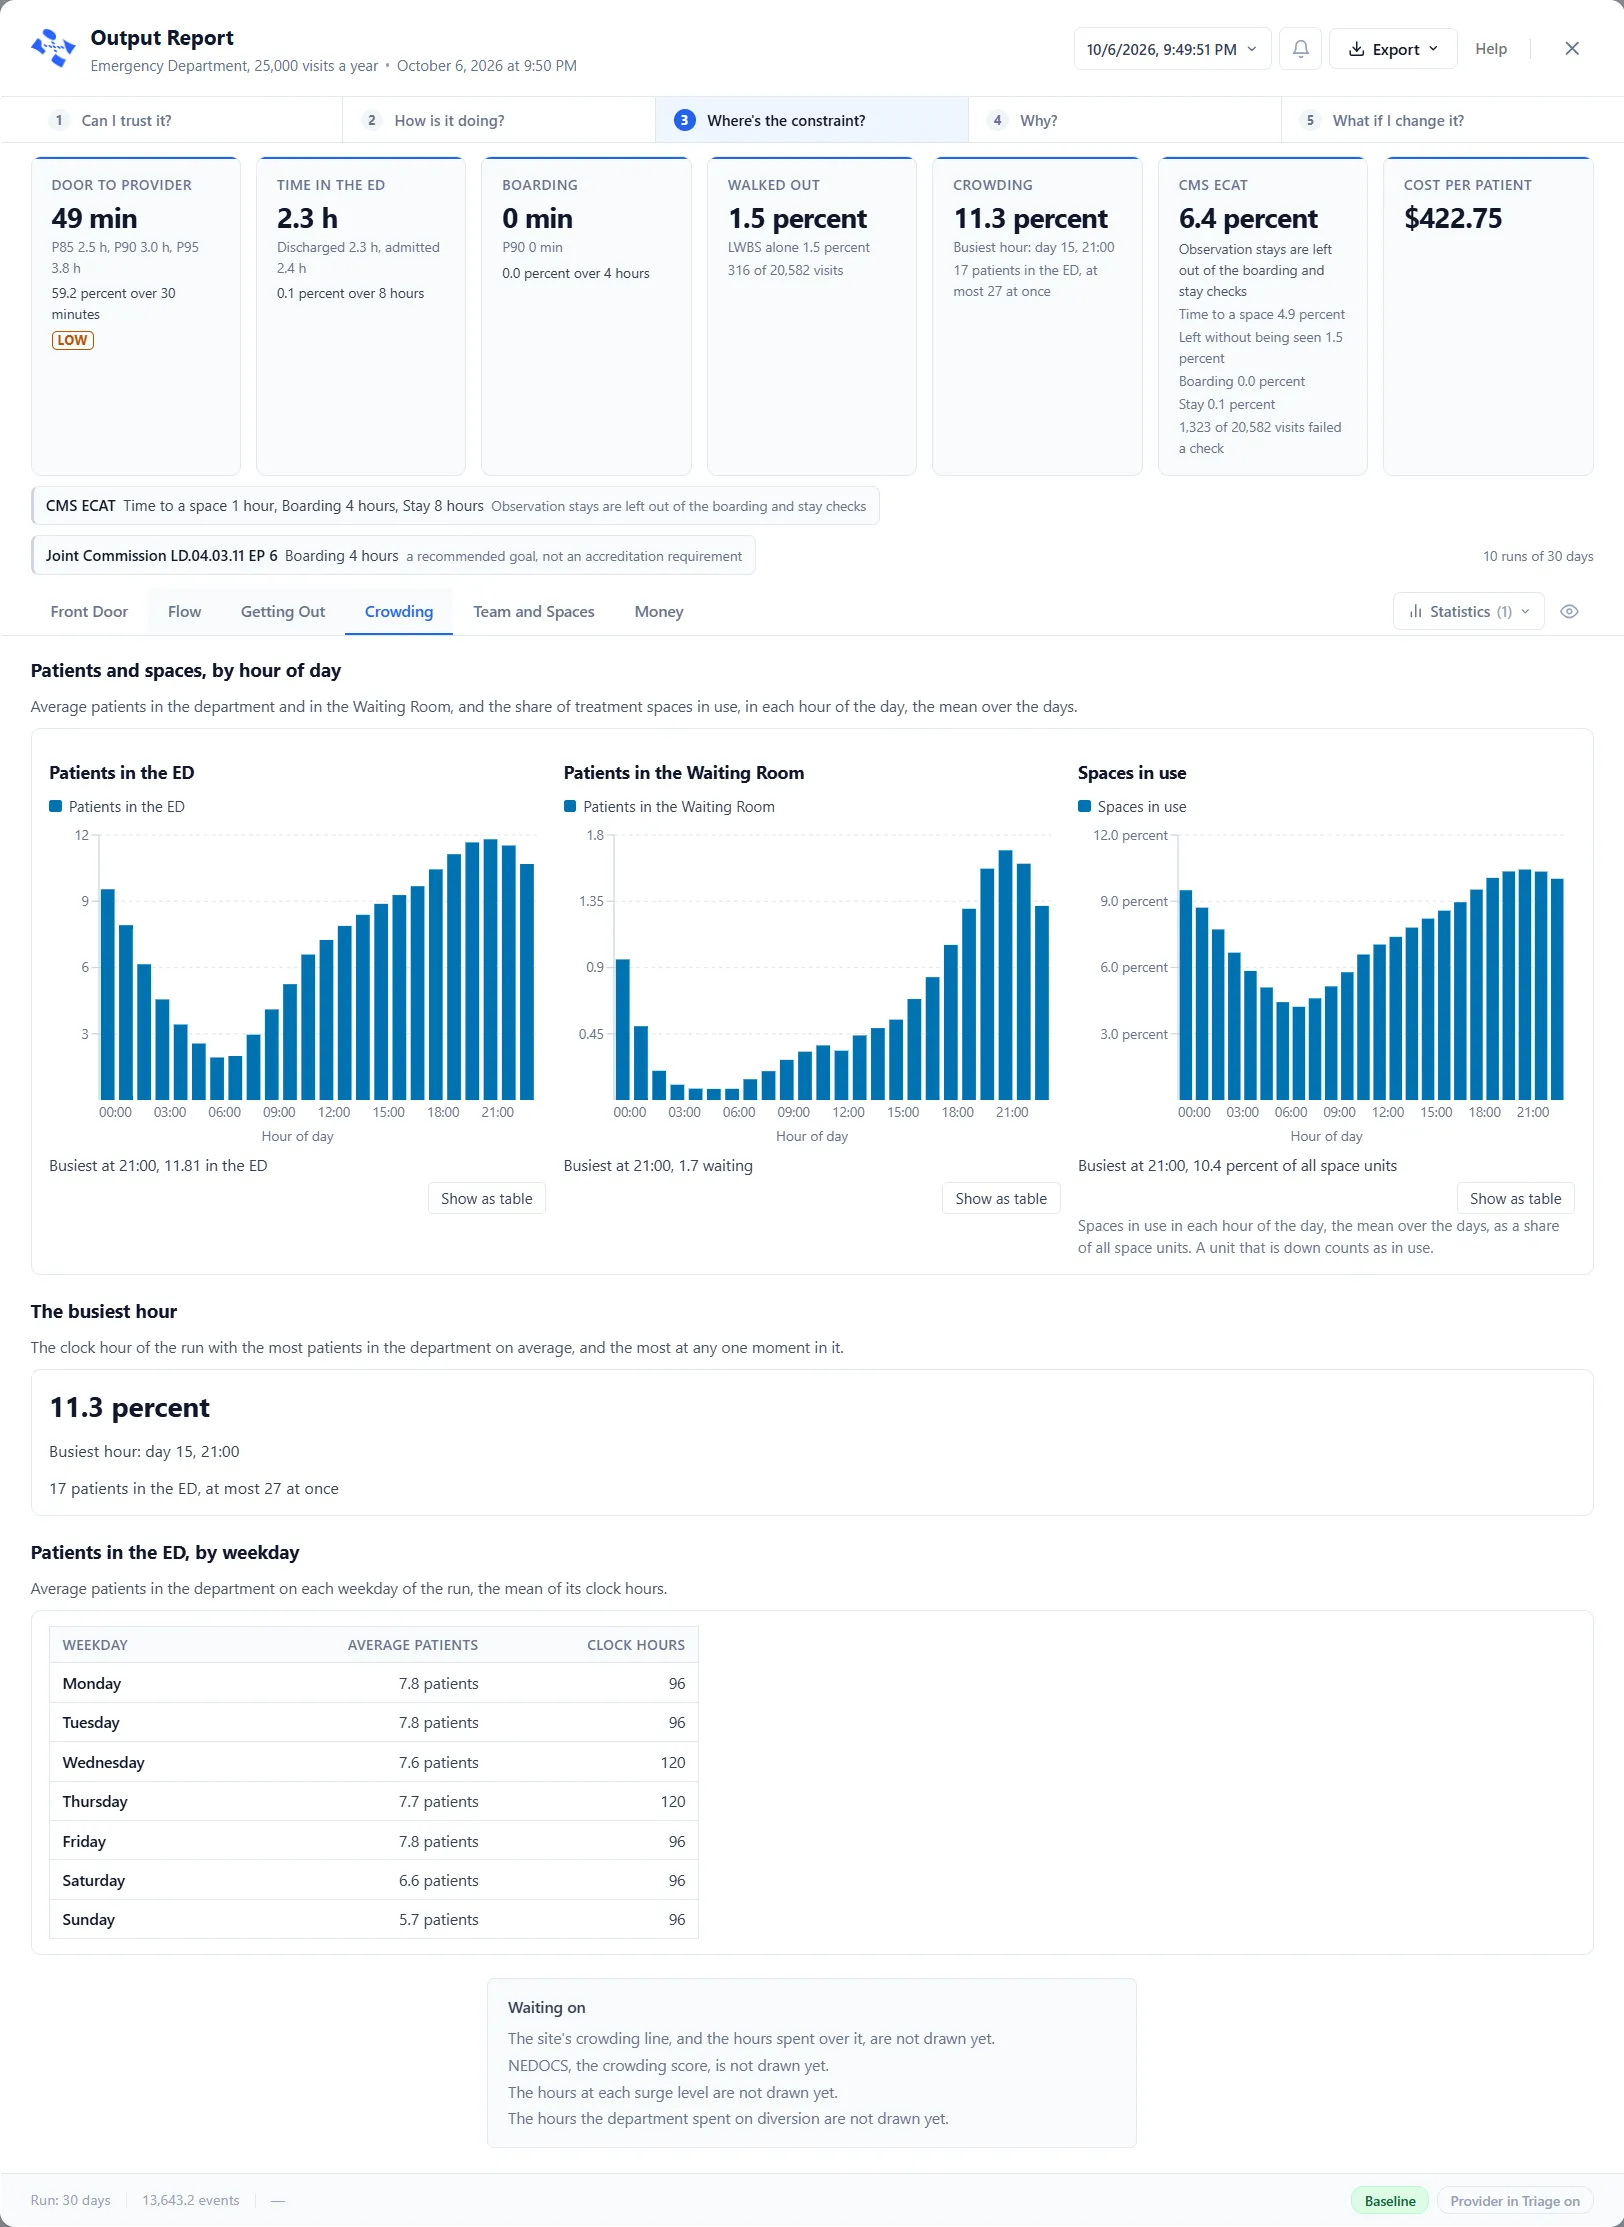
Task: Expand the Export menu
Action: (1392, 49)
